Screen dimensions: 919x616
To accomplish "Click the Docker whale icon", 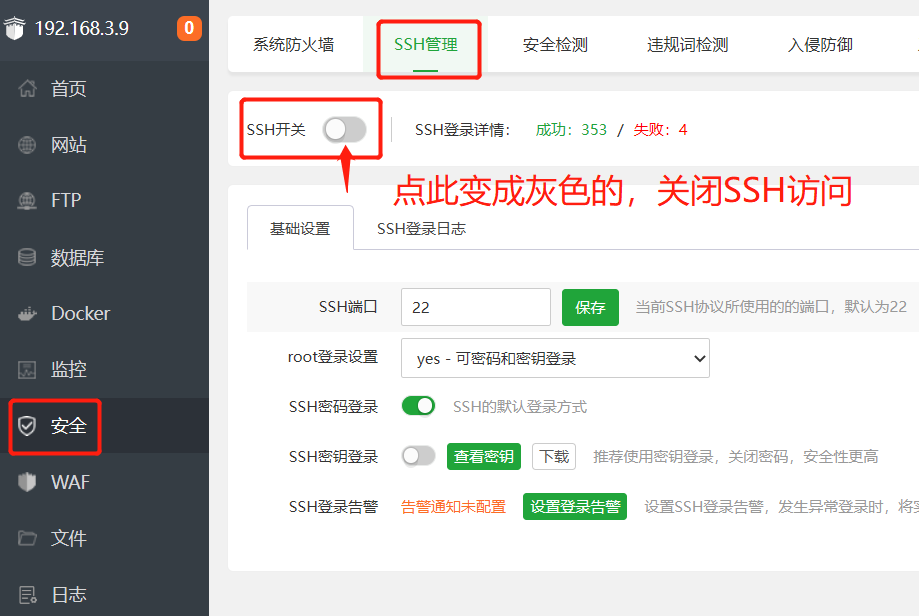I will (27, 314).
